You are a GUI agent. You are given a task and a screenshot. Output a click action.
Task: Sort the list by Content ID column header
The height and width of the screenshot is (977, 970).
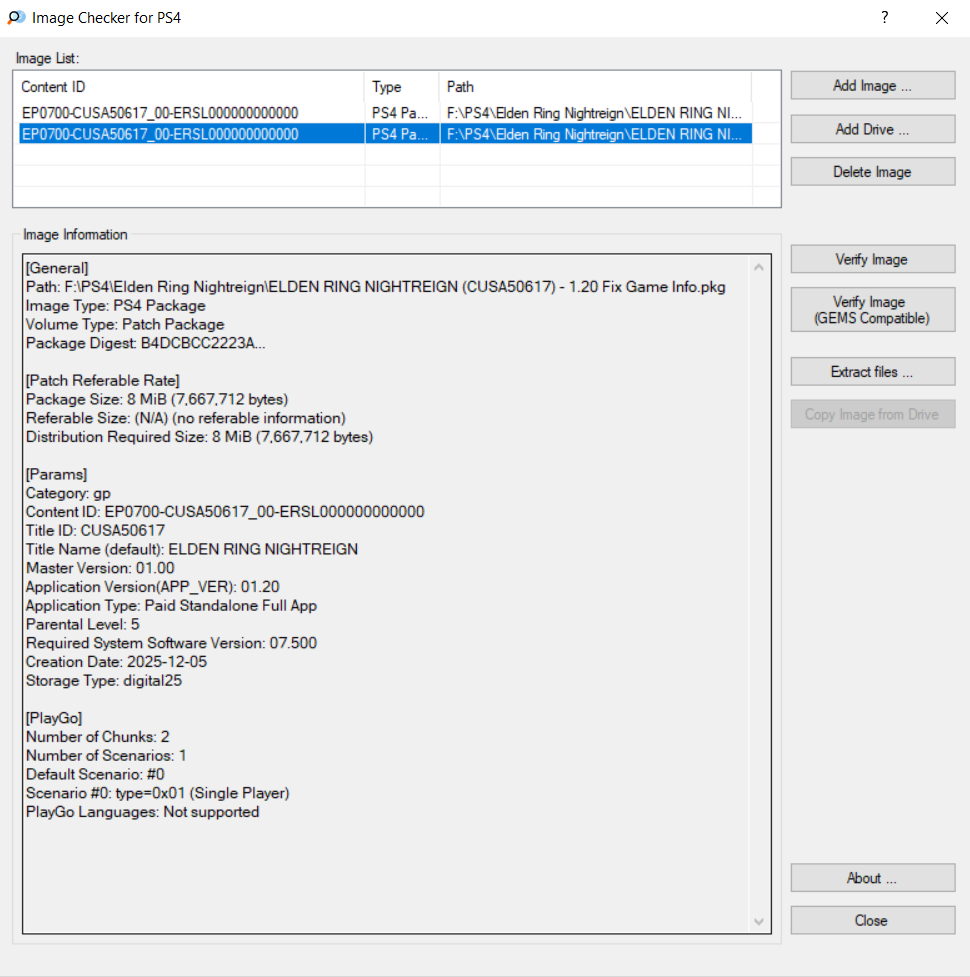coord(190,87)
